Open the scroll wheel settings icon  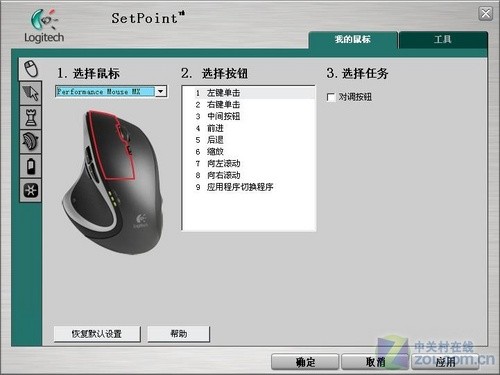(x=31, y=142)
